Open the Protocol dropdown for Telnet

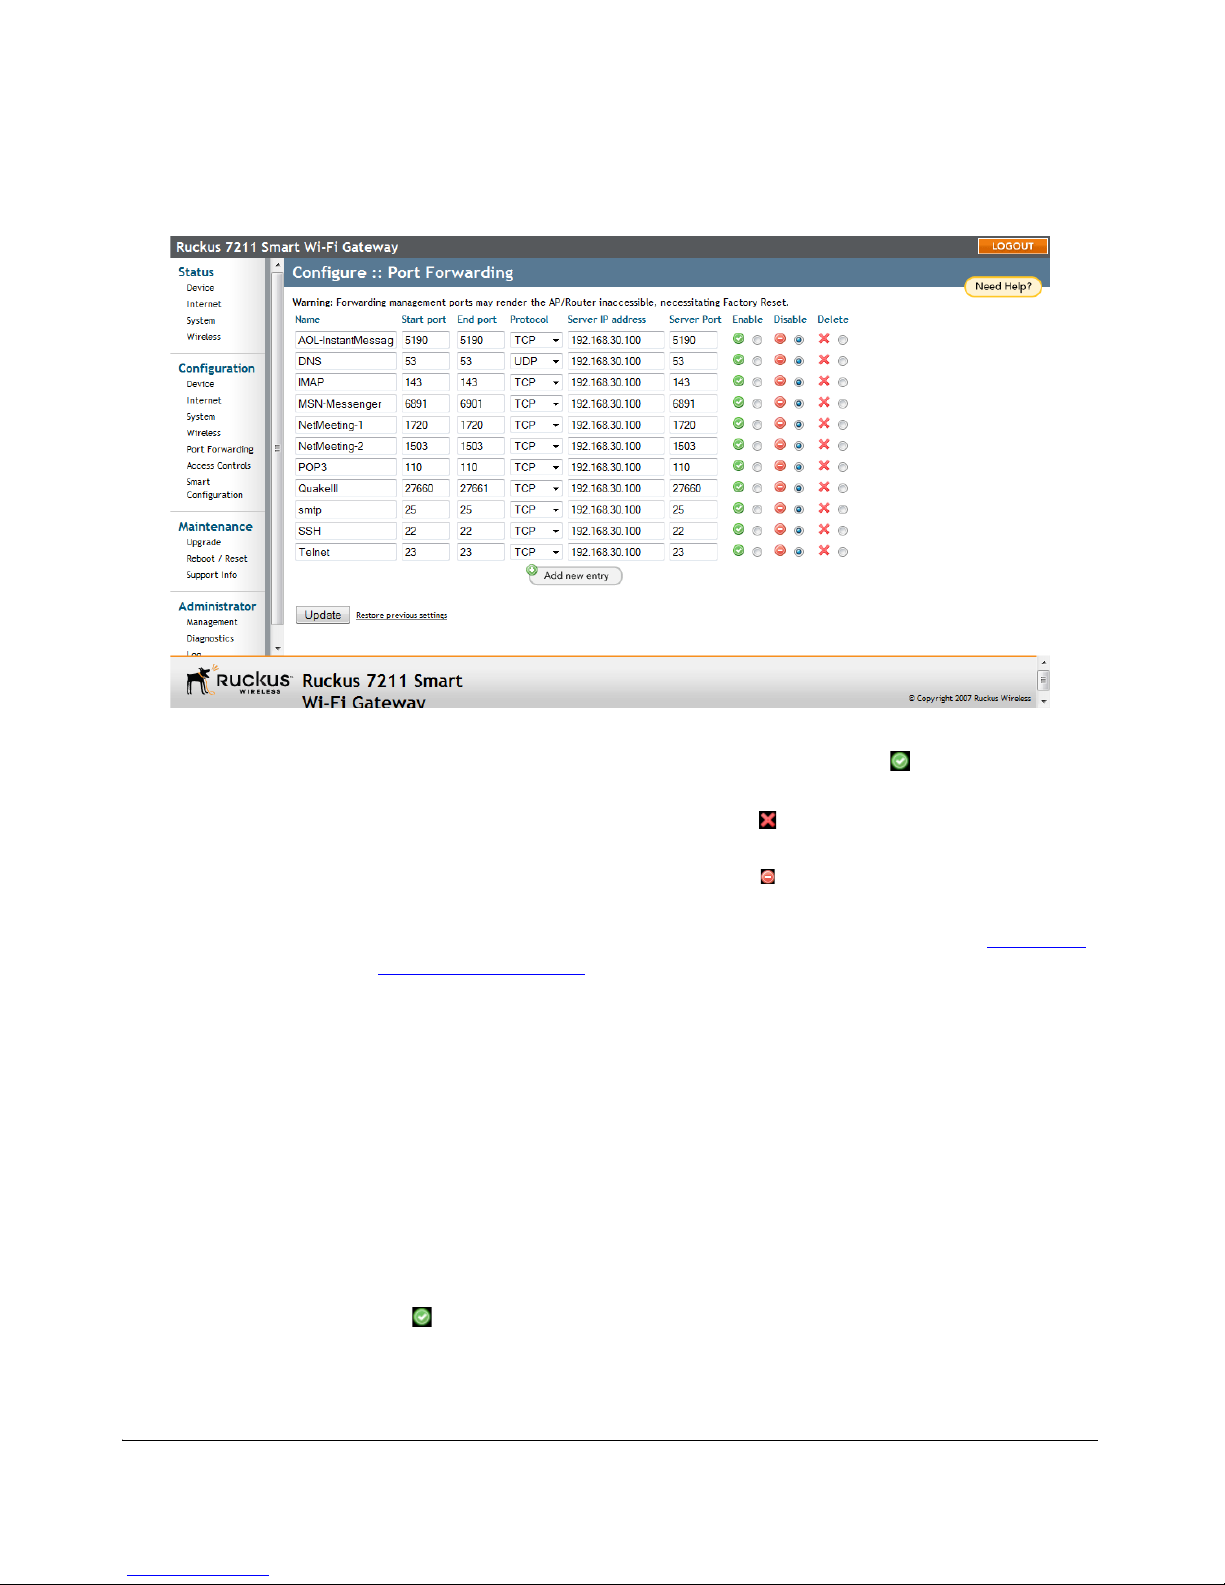pyautogui.click(x=537, y=552)
